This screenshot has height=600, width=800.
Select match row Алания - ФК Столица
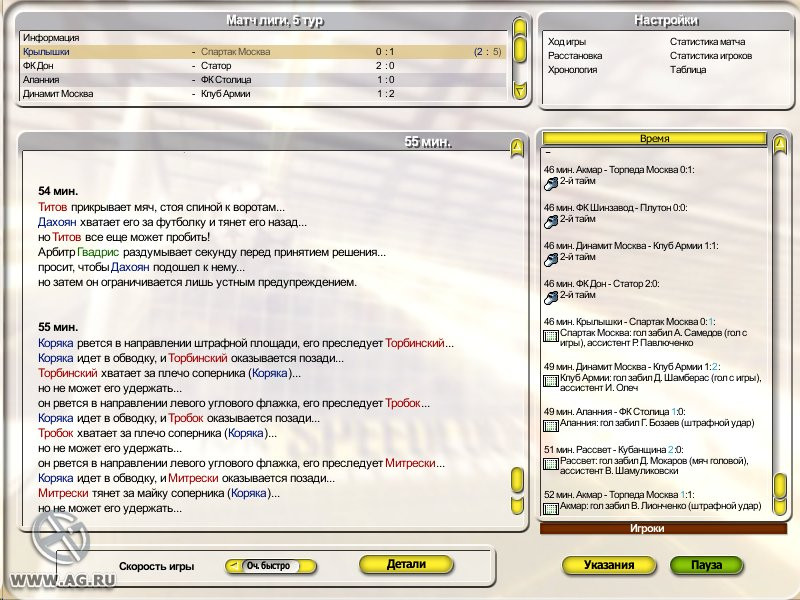click(x=262, y=80)
